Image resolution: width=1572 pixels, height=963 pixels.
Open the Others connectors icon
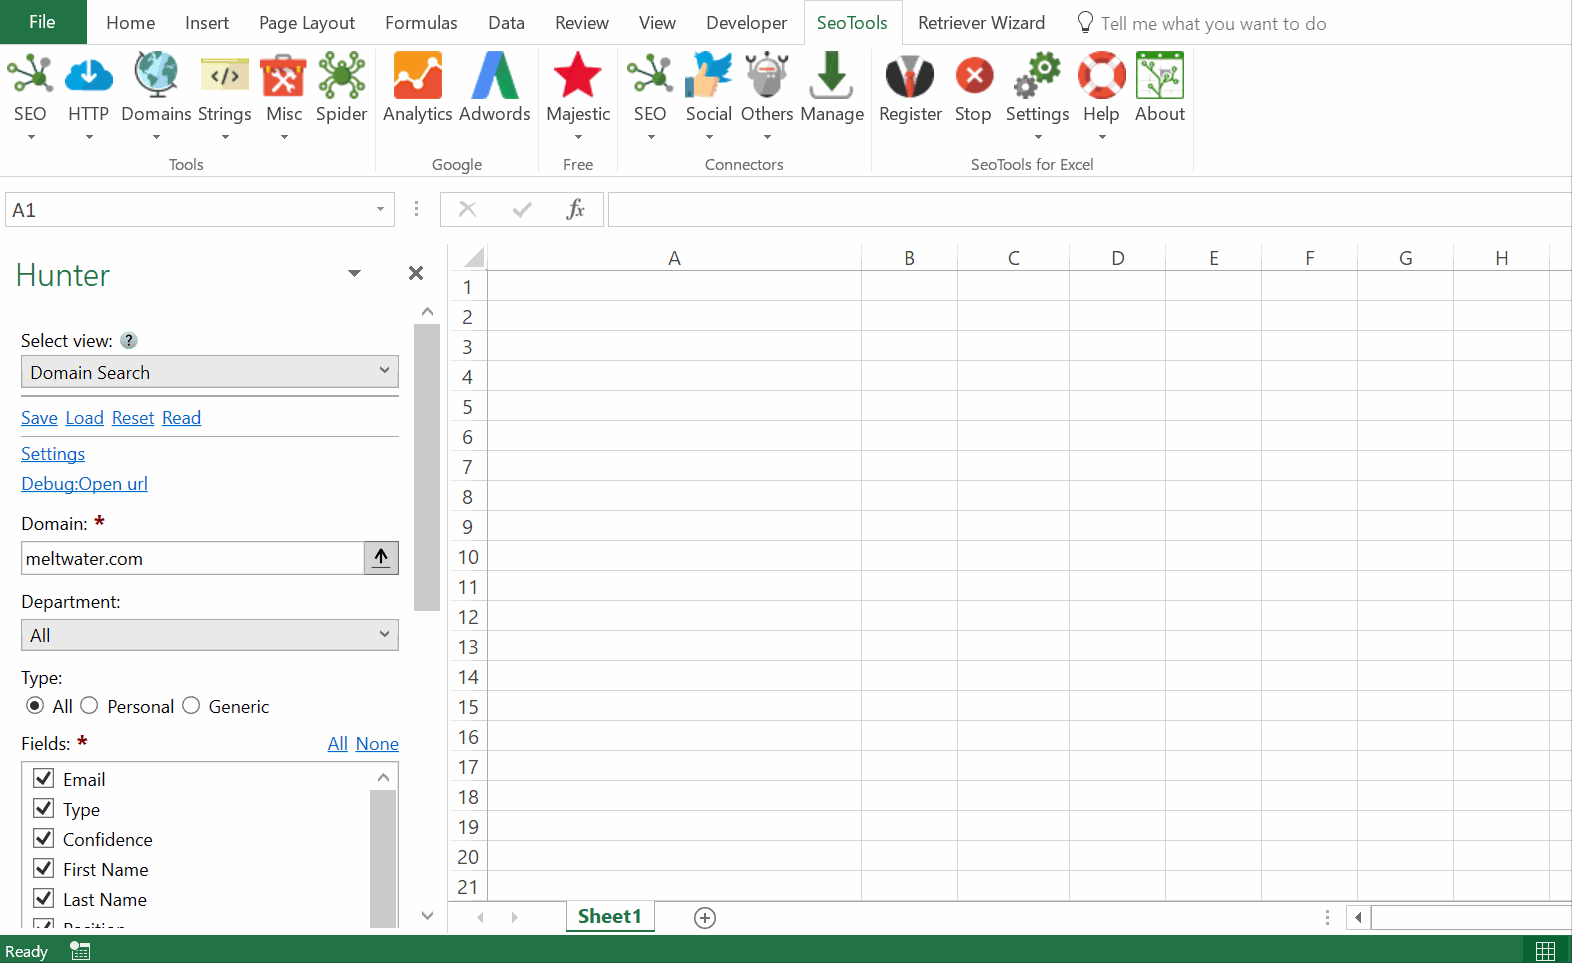767,76
